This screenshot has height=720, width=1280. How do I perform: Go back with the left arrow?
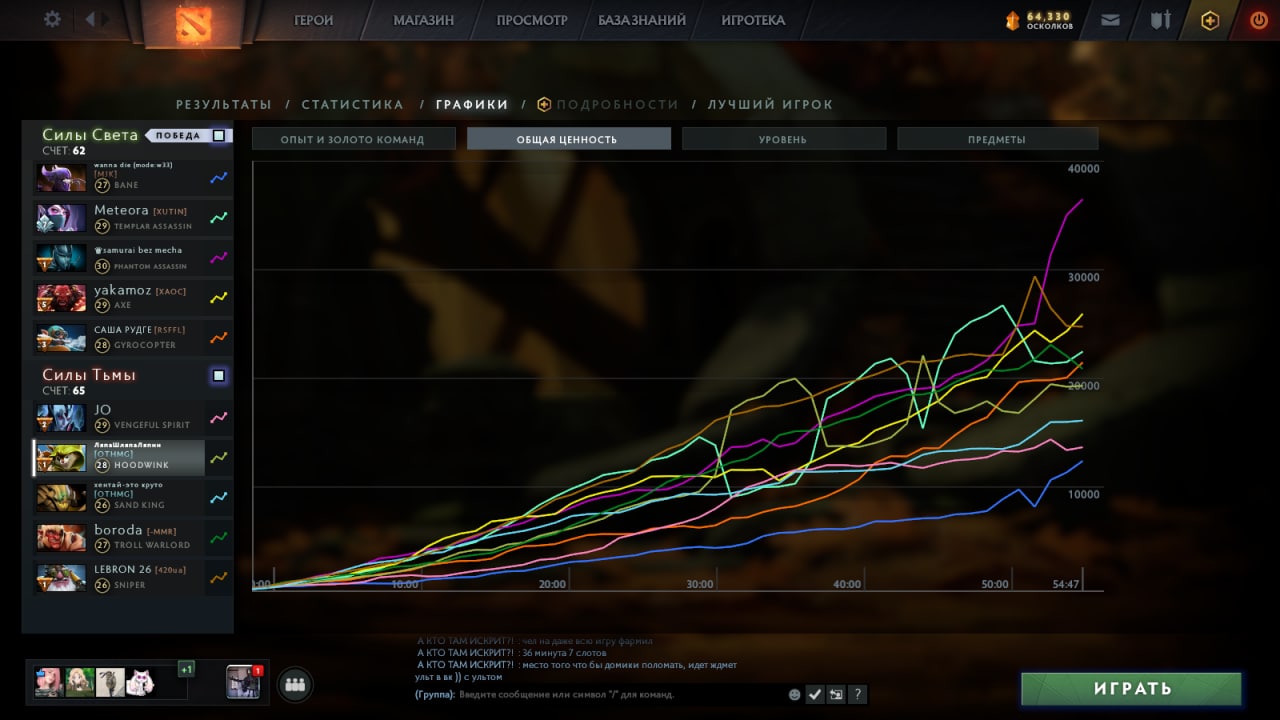(91, 19)
